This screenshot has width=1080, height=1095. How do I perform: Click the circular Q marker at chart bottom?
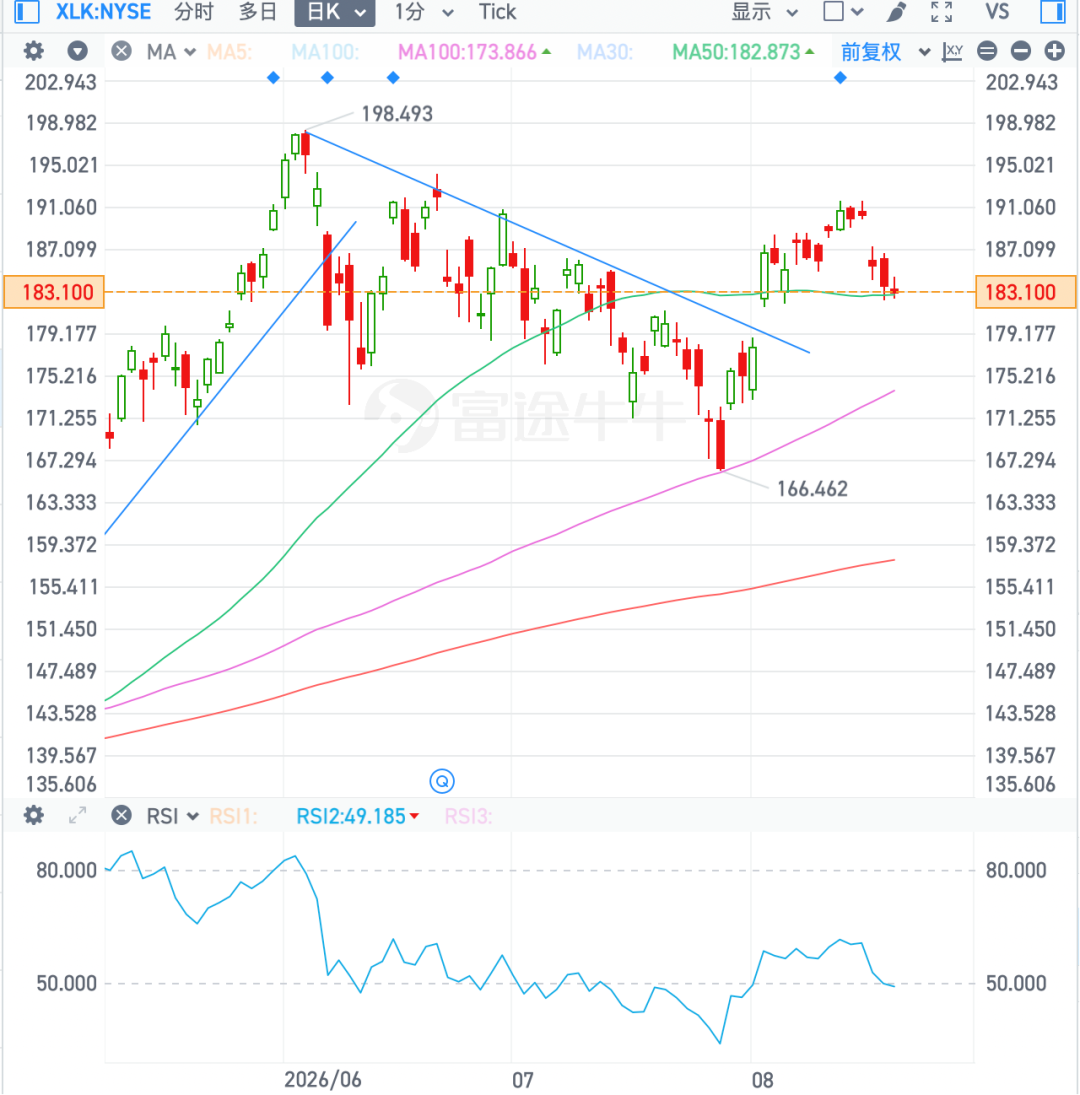(442, 781)
